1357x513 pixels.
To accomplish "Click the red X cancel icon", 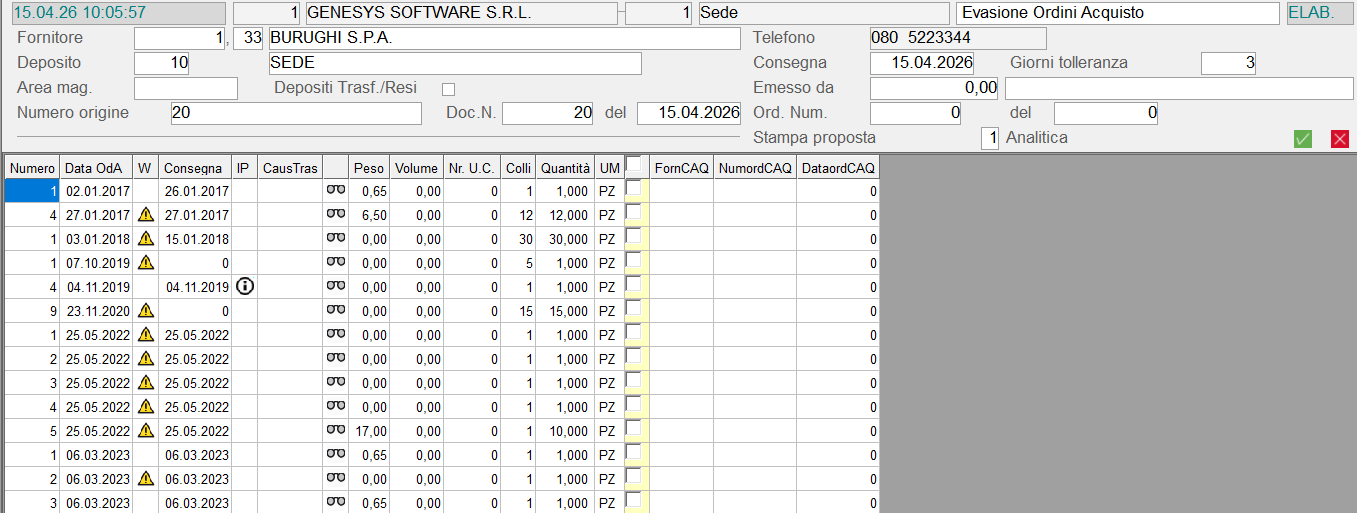I will pos(1340,139).
